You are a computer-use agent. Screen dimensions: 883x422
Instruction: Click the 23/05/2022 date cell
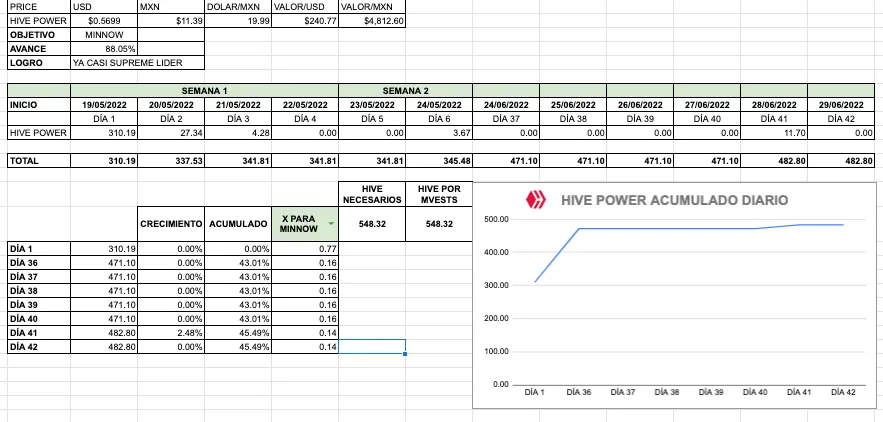(x=372, y=105)
